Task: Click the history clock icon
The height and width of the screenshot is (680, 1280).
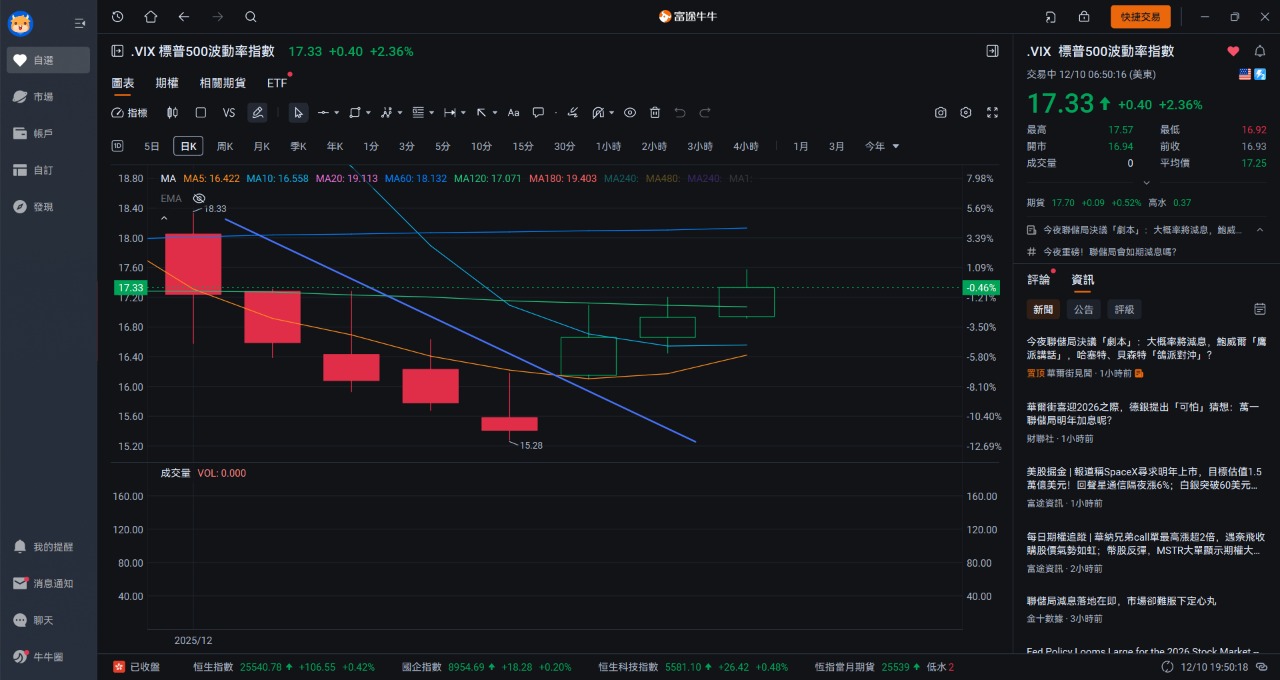Action: (x=118, y=16)
